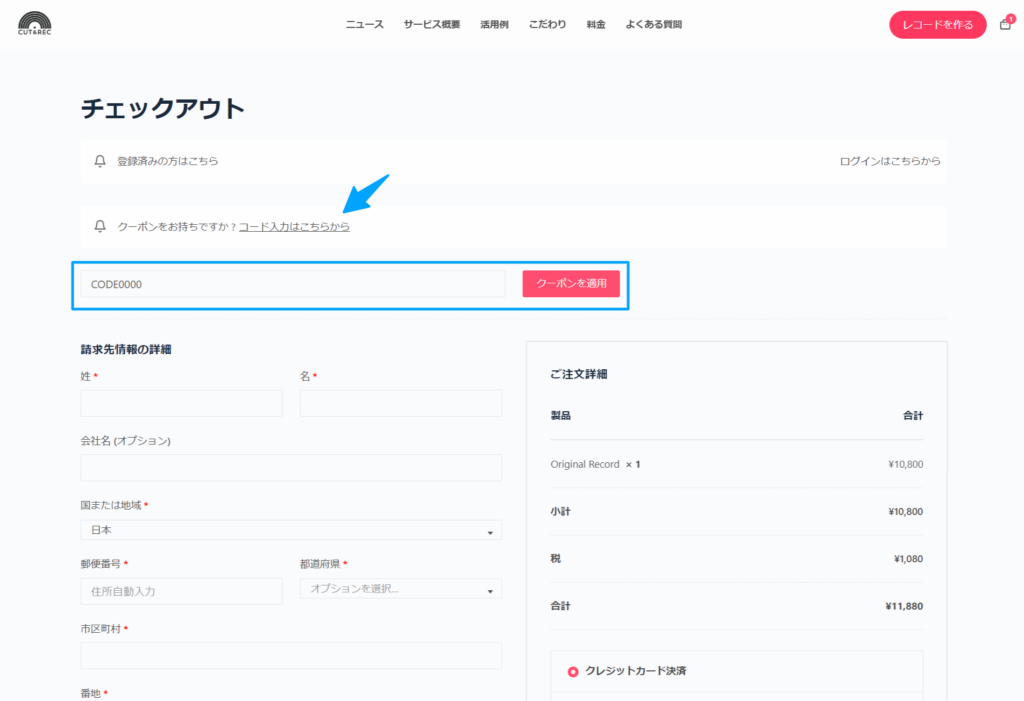The image size is (1024, 701).
Task: Select クレジットカード決済 radio button
Action: 573,671
